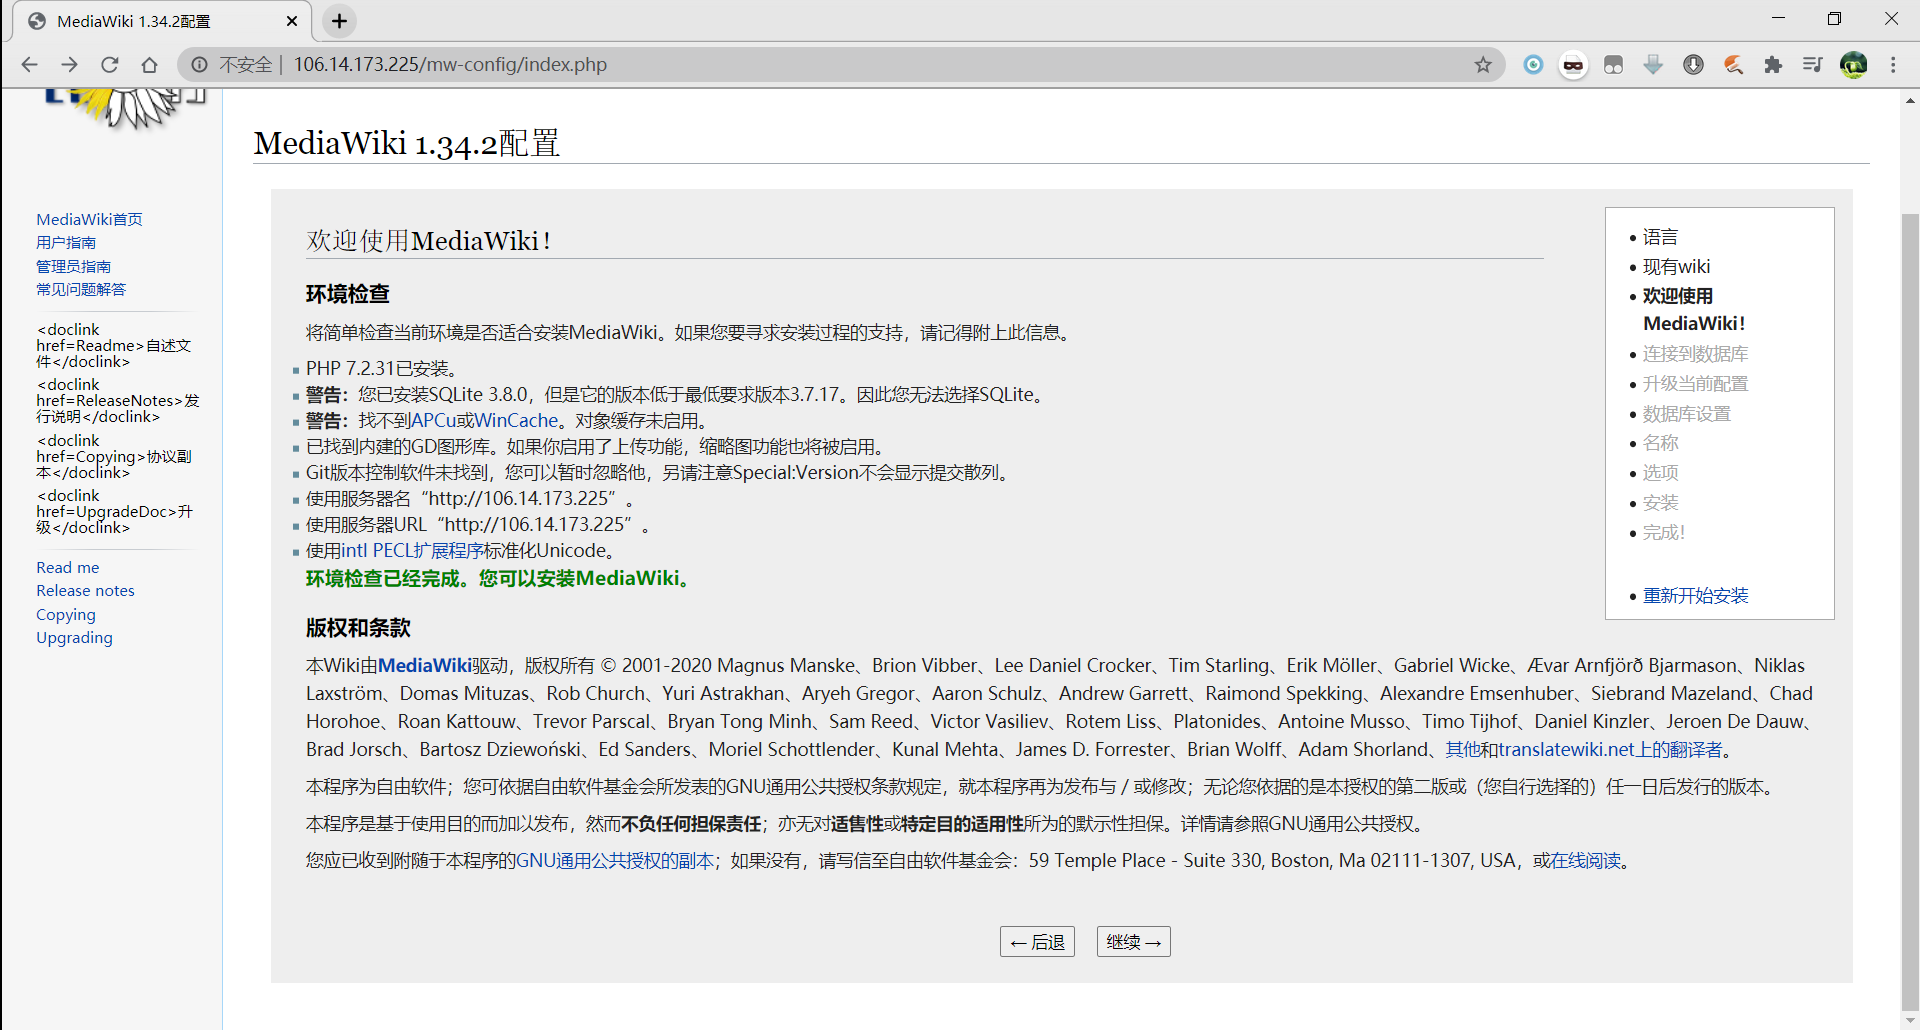Select 语言 step in installer list
Screen dimensions: 1920x1030
point(1660,237)
